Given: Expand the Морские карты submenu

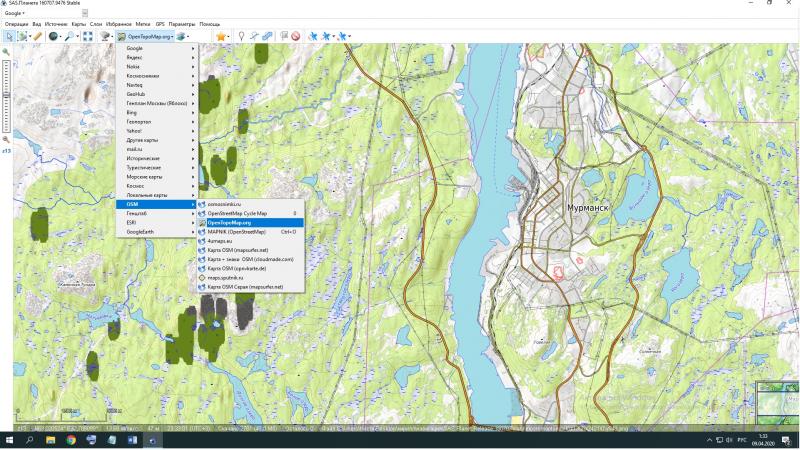Looking at the screenshot, I should pyautogui.click(x=157, y=177).
